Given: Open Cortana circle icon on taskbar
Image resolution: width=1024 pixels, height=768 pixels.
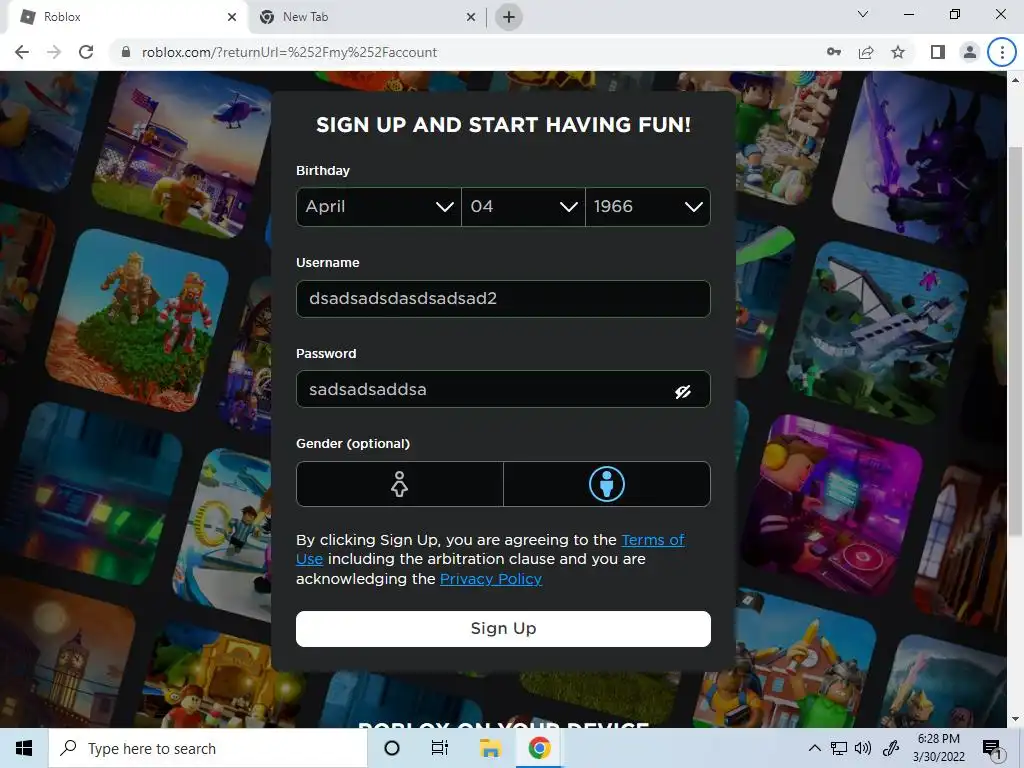Looking at the screenshot, I should point(392,748).
